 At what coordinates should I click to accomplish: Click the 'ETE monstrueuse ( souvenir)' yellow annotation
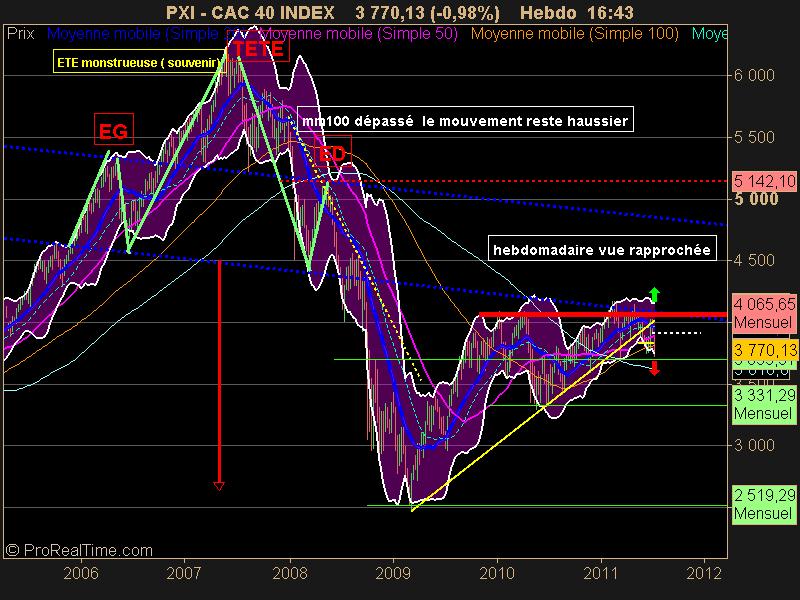[139, 62]
